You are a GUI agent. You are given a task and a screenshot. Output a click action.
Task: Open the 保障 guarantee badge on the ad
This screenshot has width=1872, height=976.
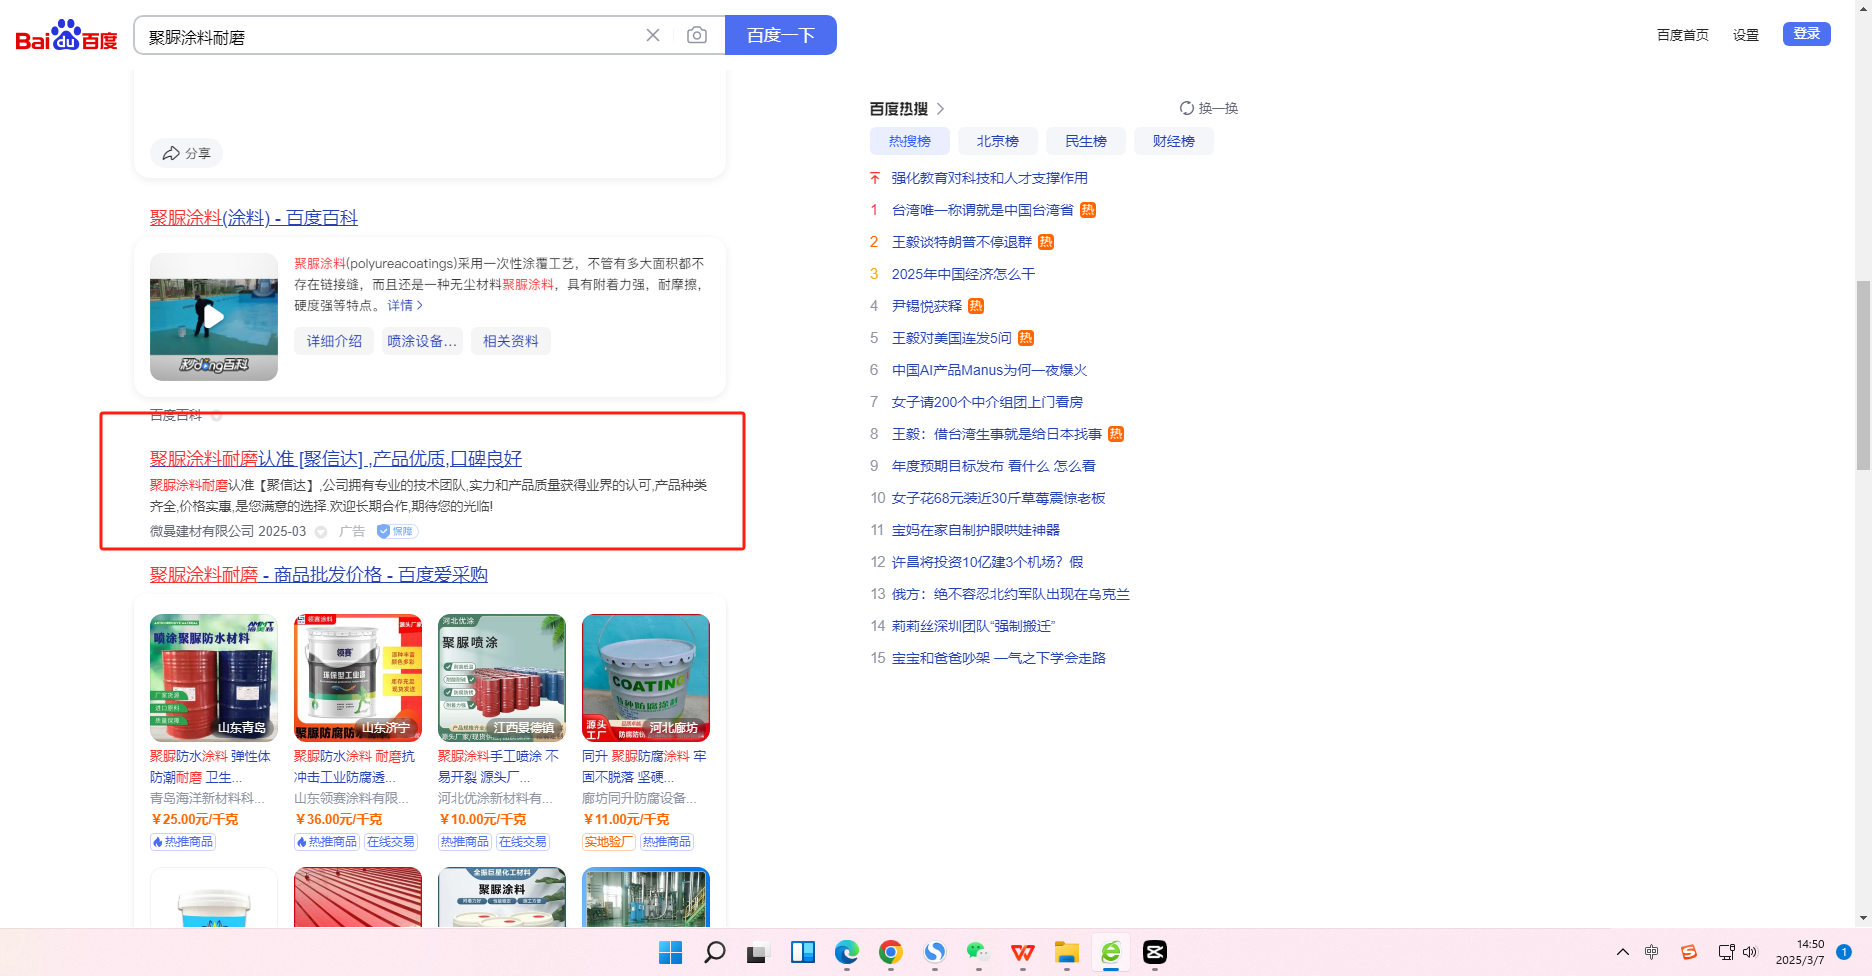[397, 532]
